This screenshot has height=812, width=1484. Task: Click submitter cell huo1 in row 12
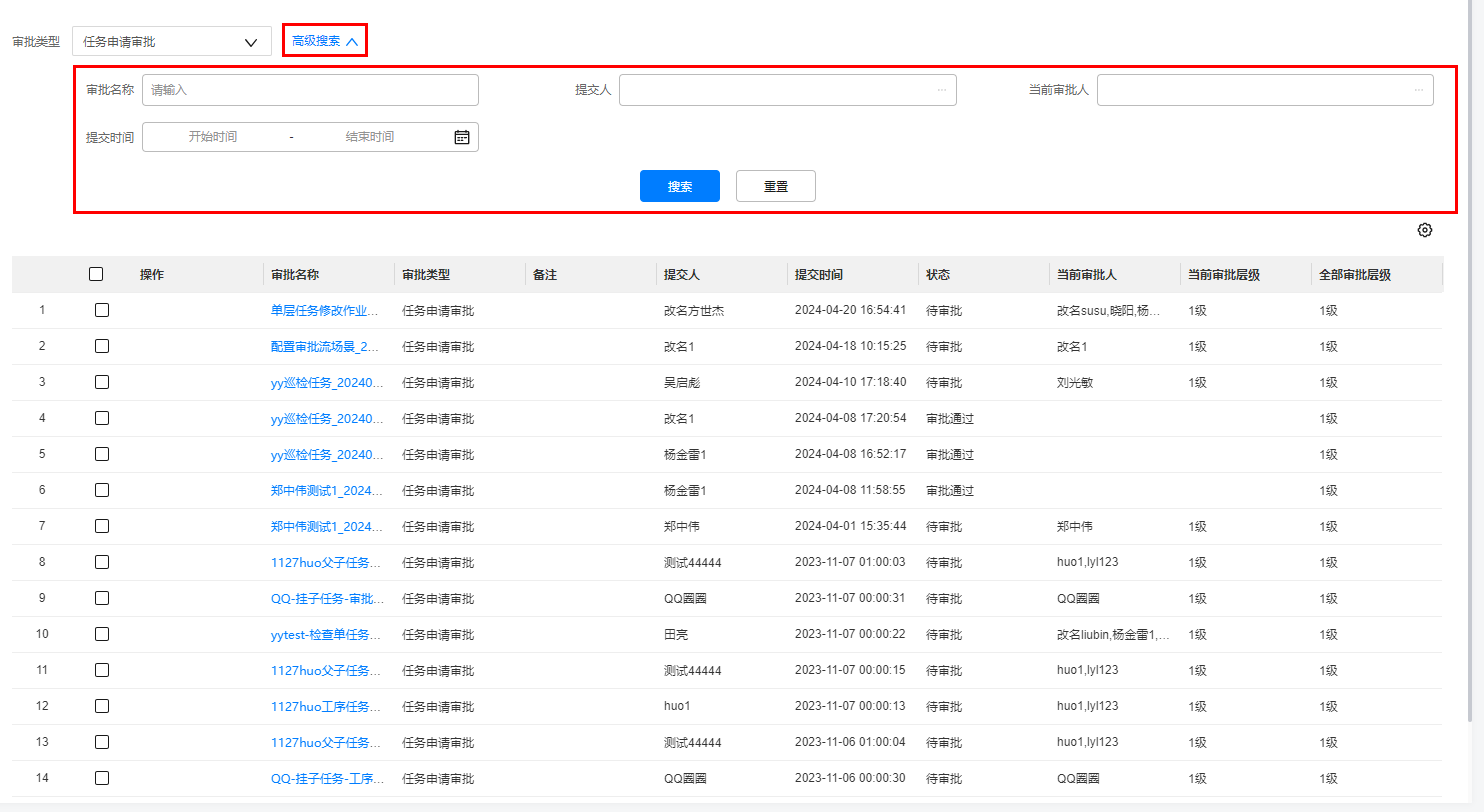[x=677, y=706]
